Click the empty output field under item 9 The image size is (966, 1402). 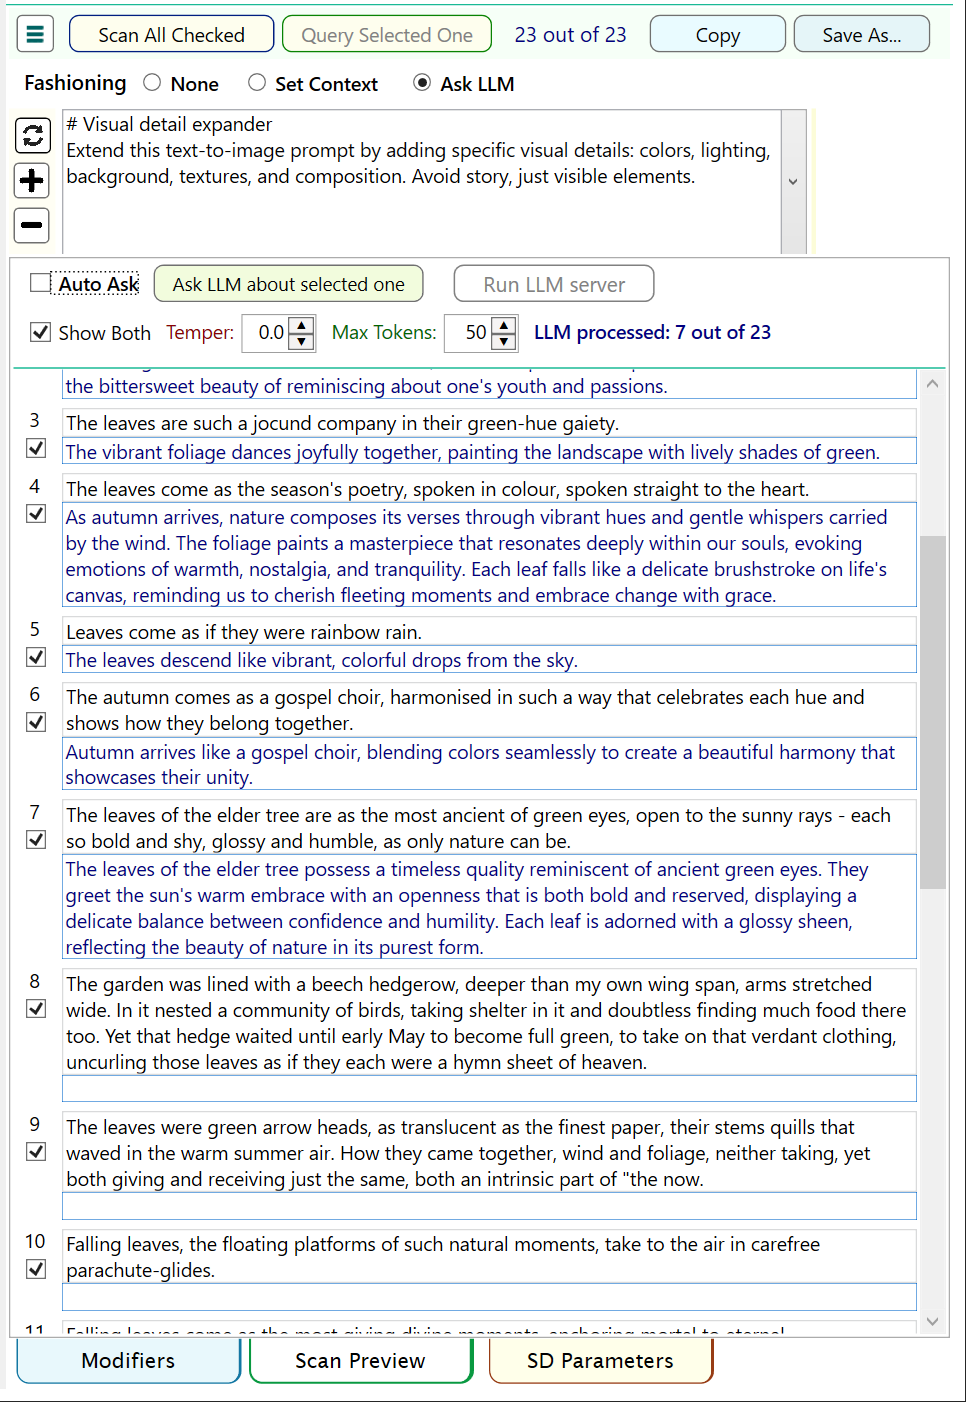tap(489, 1206)
